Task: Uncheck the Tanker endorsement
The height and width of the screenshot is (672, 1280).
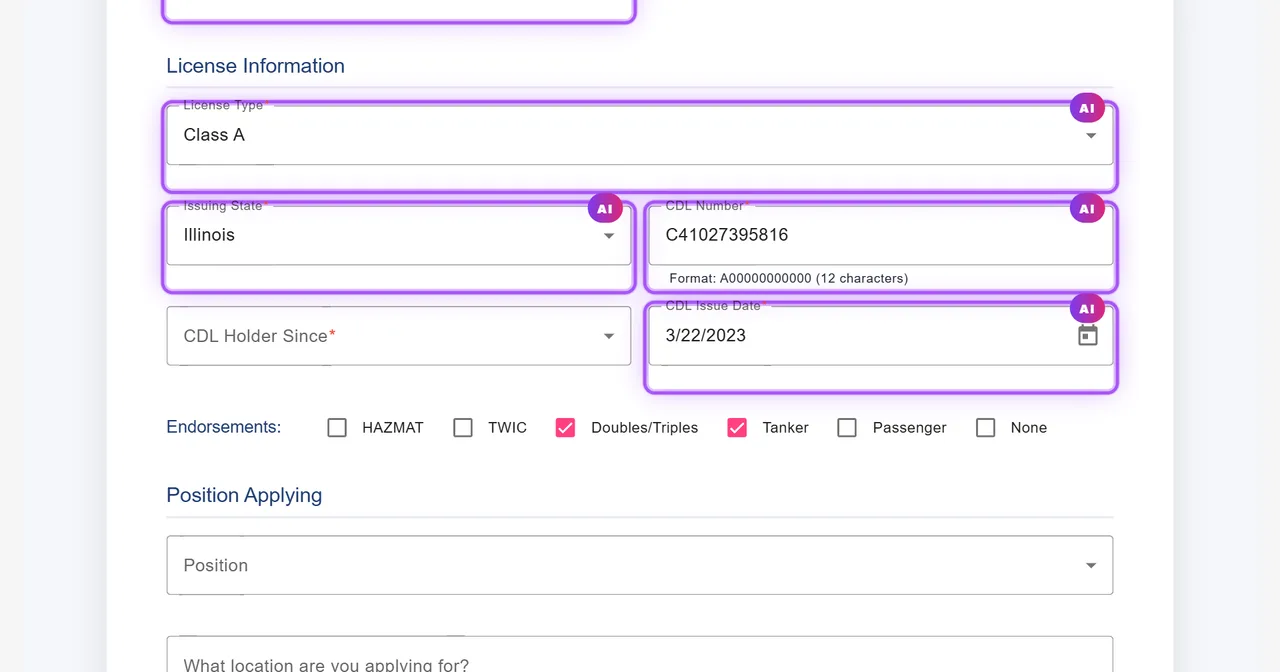Action: tap(737, 428)
